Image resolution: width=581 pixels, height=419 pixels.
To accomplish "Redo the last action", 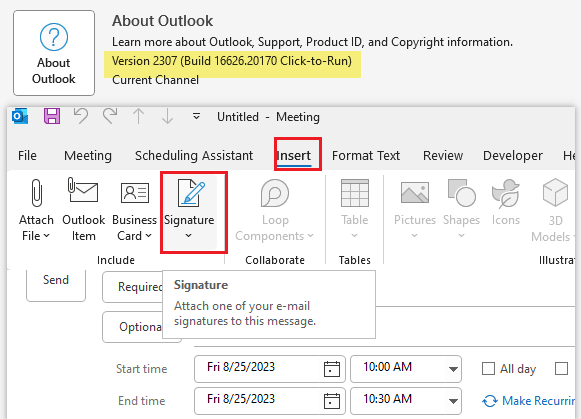I will click(110, 116).
